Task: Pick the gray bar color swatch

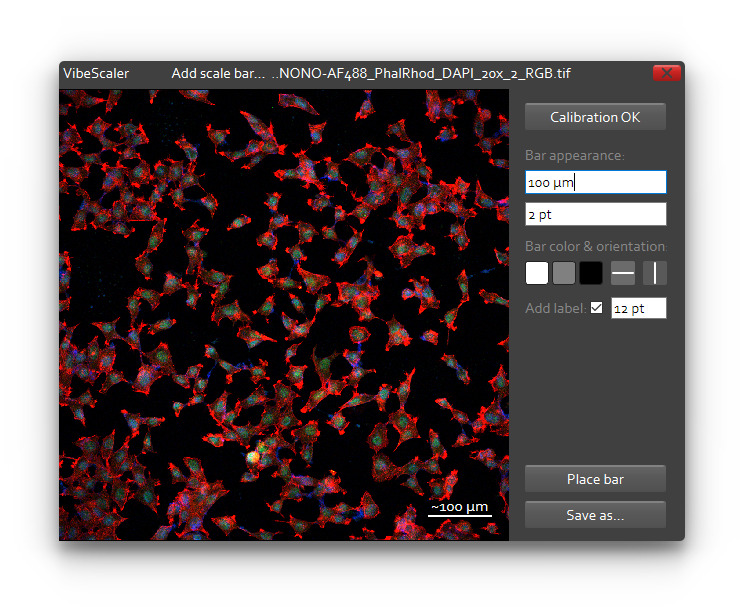Action: 564,273
